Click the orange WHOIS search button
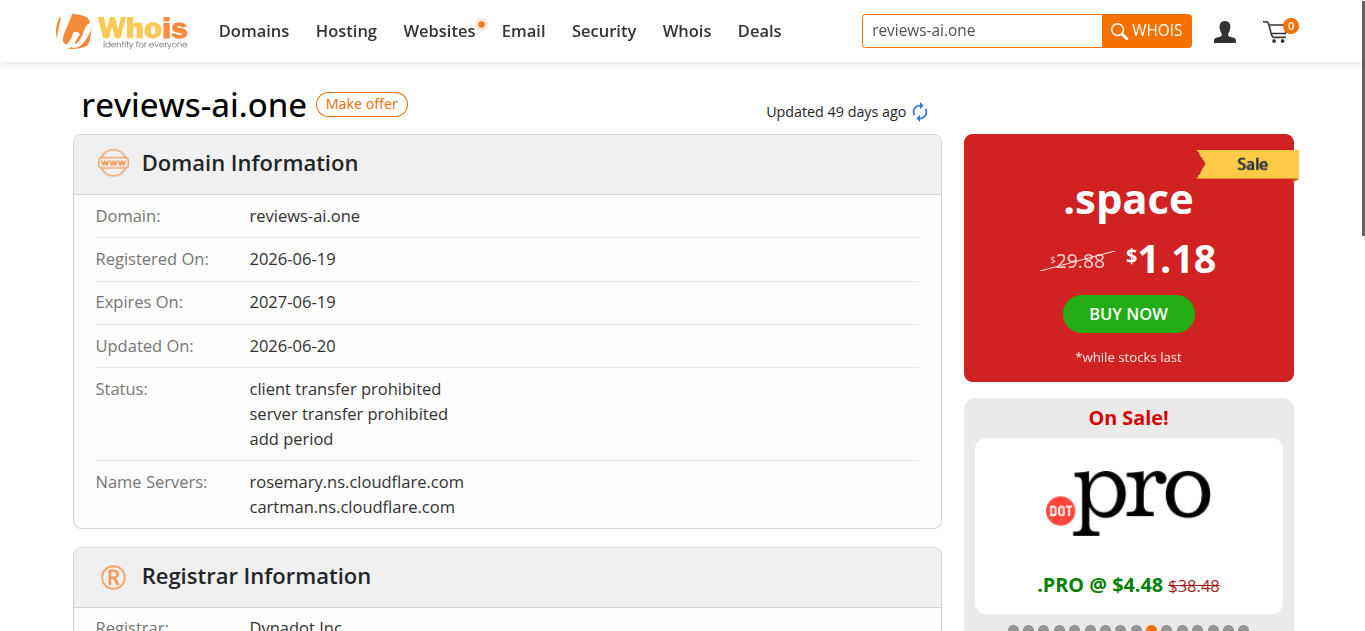The width and height of the screenshot is (1365, 631). tap(1147, 31)
